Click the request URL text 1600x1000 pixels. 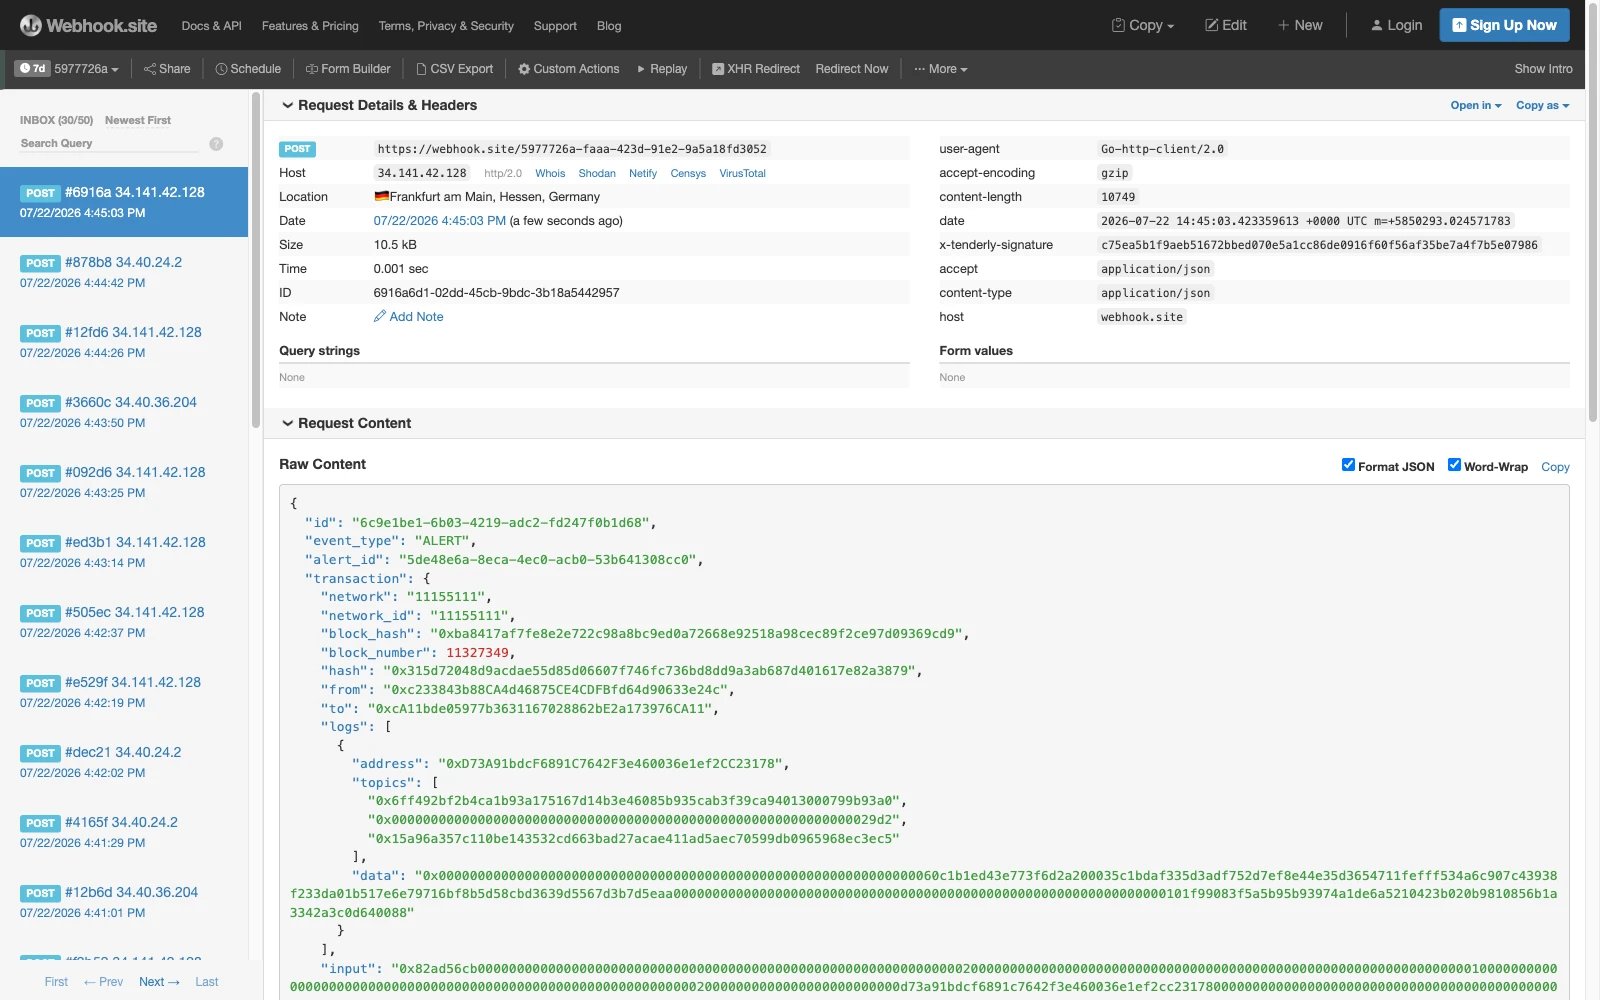point(572,149)
